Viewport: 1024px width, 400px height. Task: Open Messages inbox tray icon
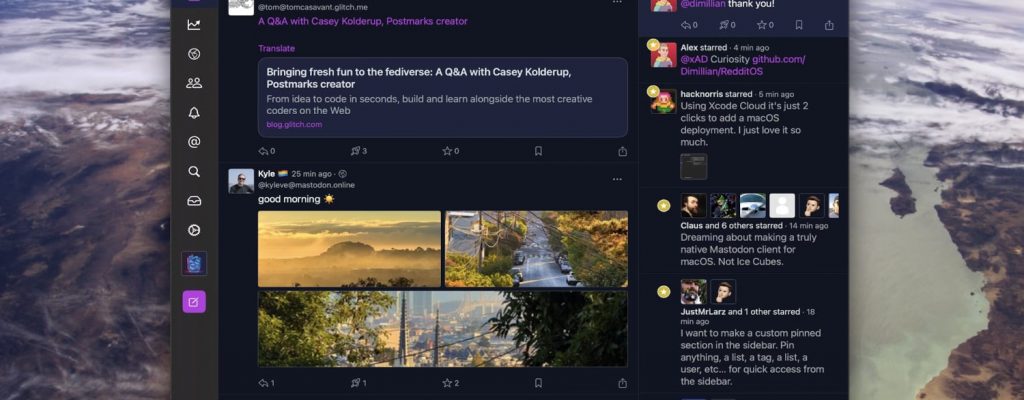pos(194,201)
